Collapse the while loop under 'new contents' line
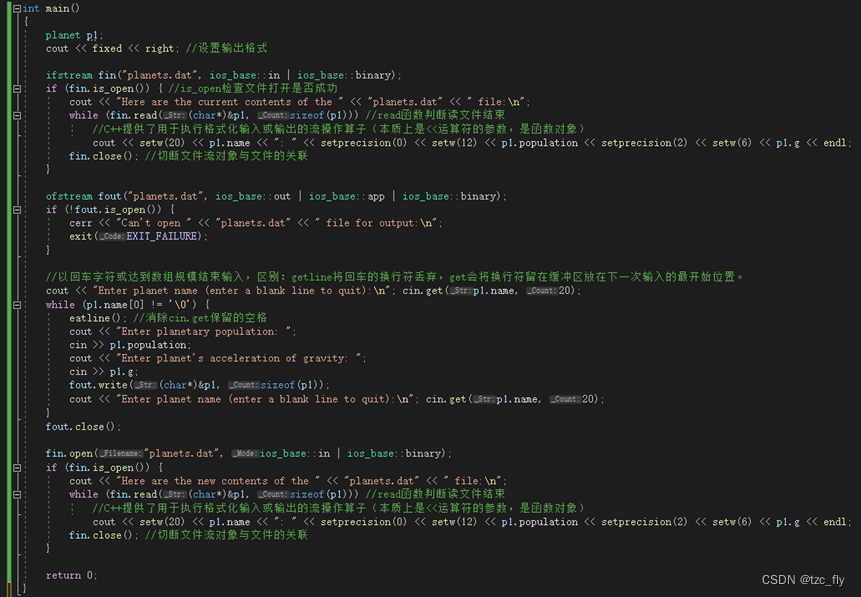 (17, 494)
